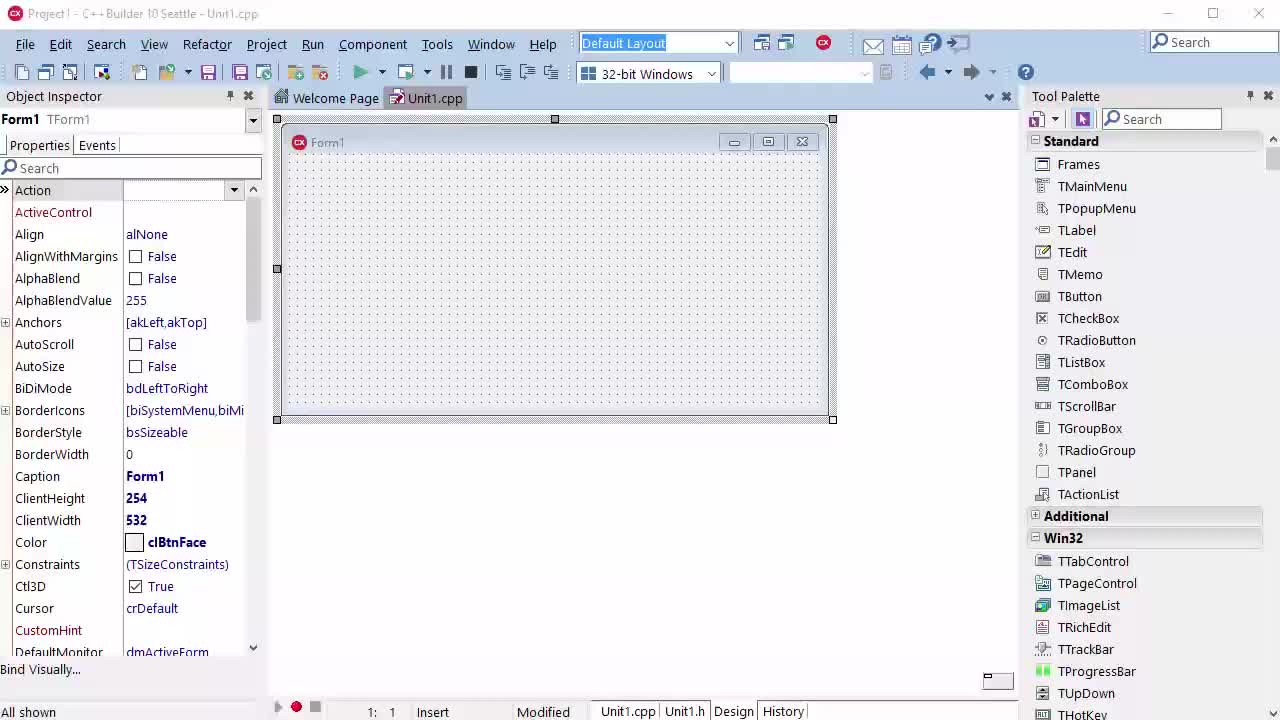
Task: Click the green Run play button
Action: click(x=360, y=72)
